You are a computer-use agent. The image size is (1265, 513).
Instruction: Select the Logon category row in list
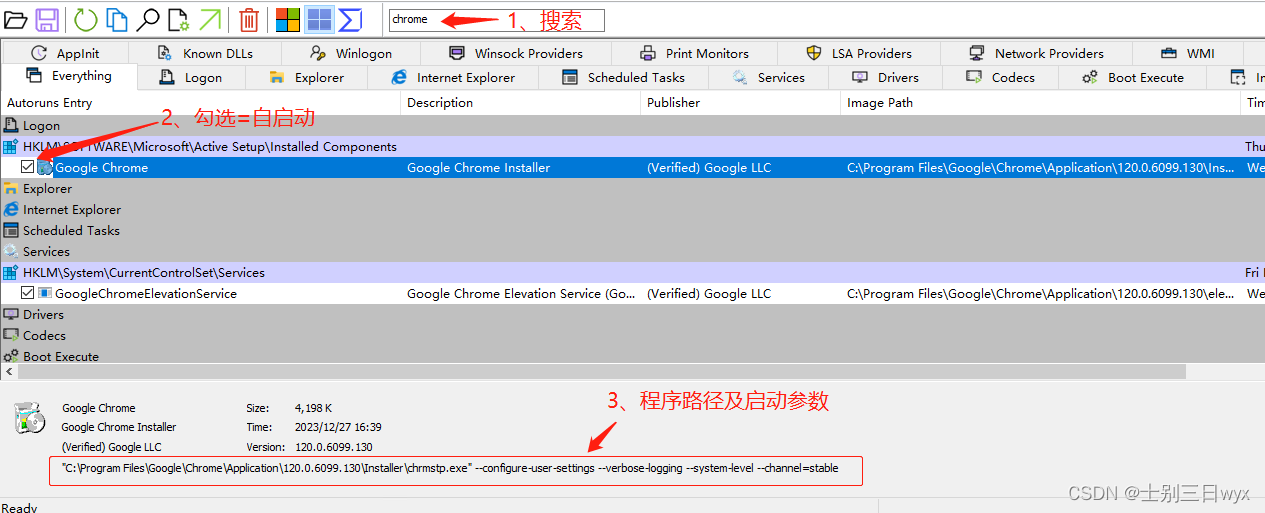tap(632, 125)
